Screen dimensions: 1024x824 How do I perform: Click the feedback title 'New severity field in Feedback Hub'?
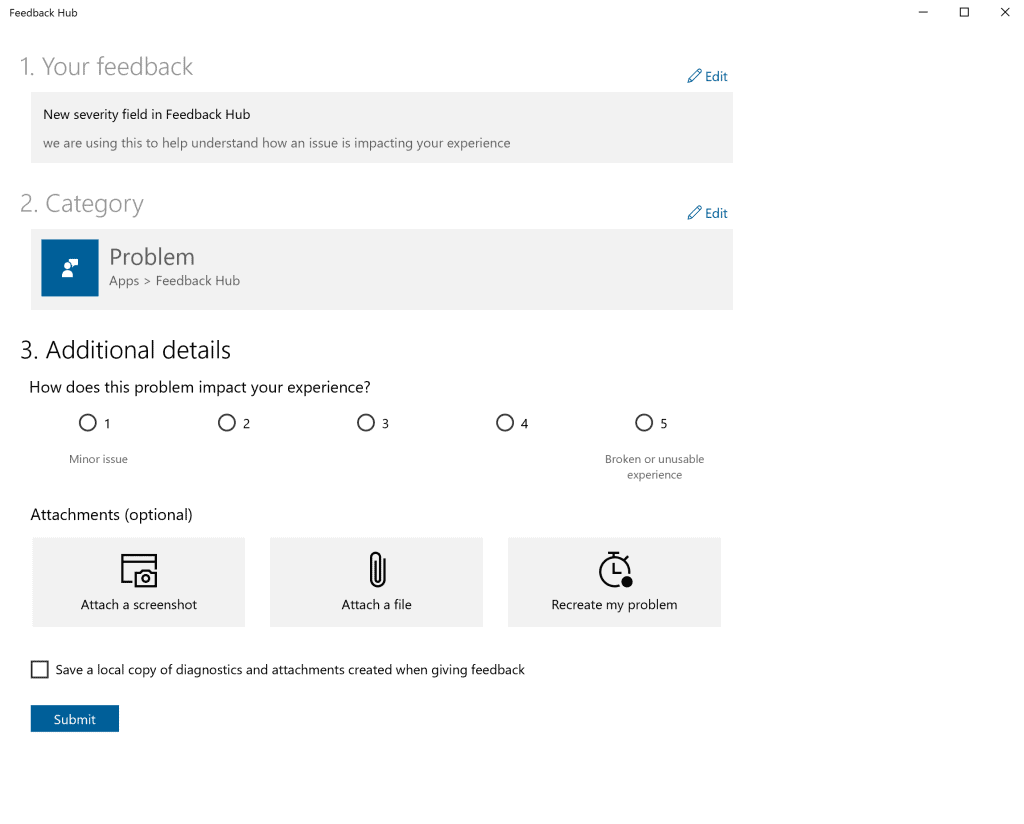click(x=146, y=114)
